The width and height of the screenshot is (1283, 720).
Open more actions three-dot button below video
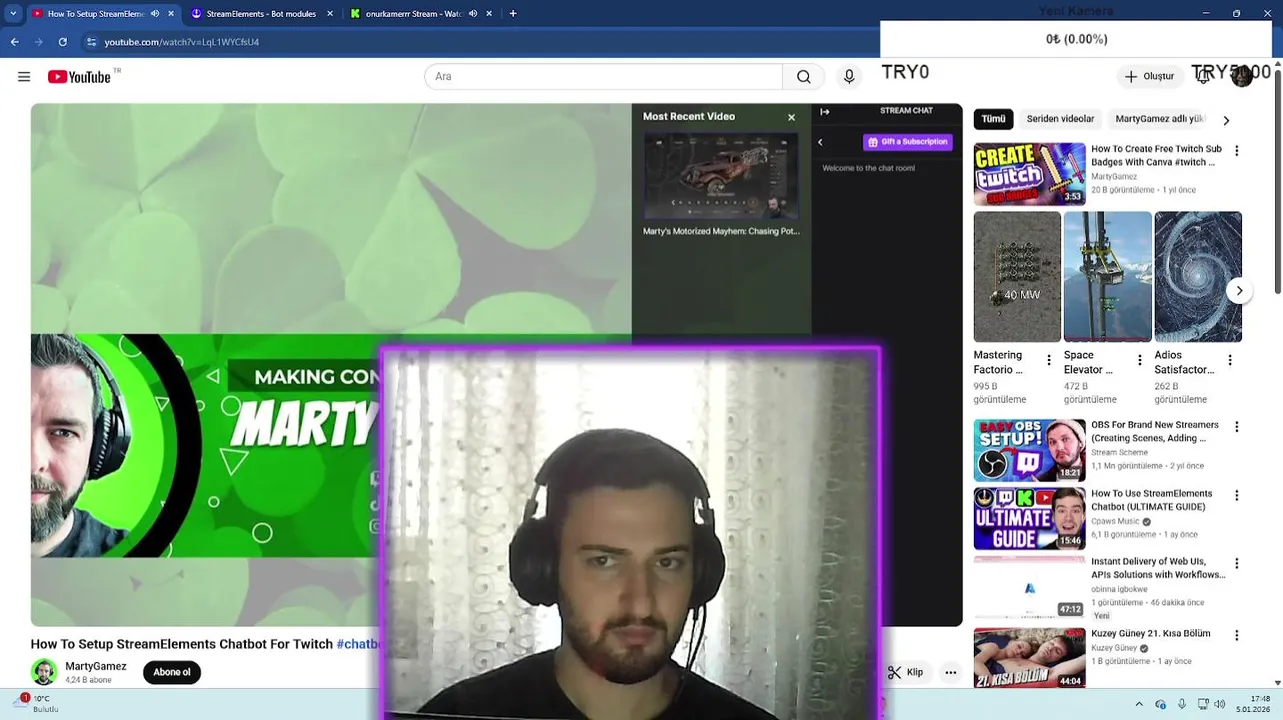[x=951, y=672]
